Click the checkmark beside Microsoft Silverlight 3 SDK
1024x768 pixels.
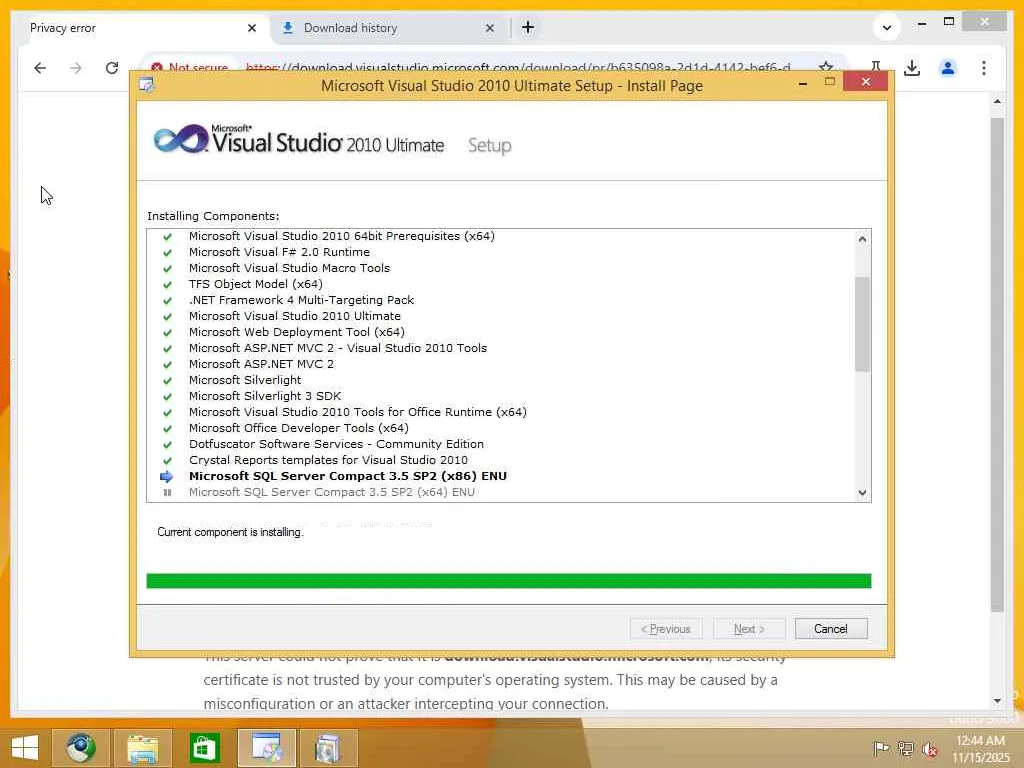click(167, 396)
